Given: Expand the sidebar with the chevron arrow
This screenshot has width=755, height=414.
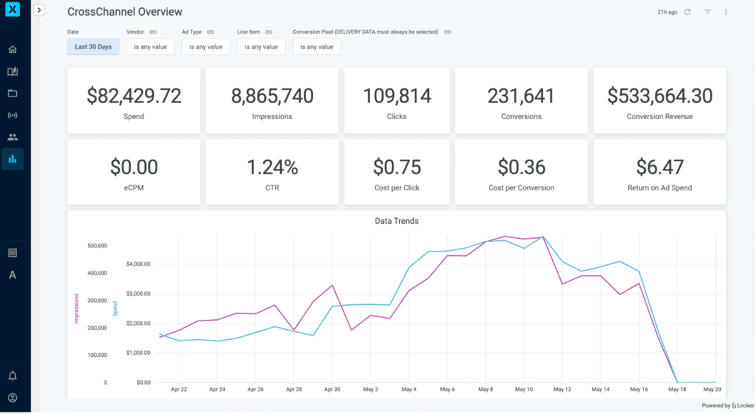Looking at the screenshot, I should pyautogui.click(x=39, y=11).
